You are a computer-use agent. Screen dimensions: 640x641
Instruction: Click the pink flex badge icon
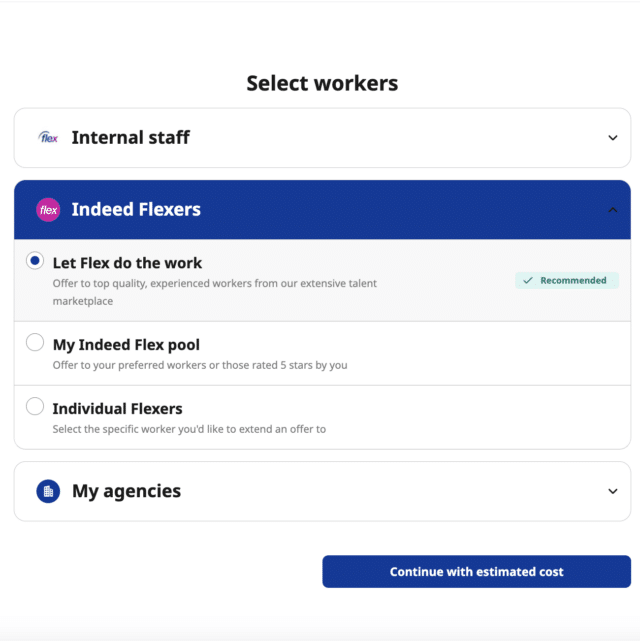[48, 210]
